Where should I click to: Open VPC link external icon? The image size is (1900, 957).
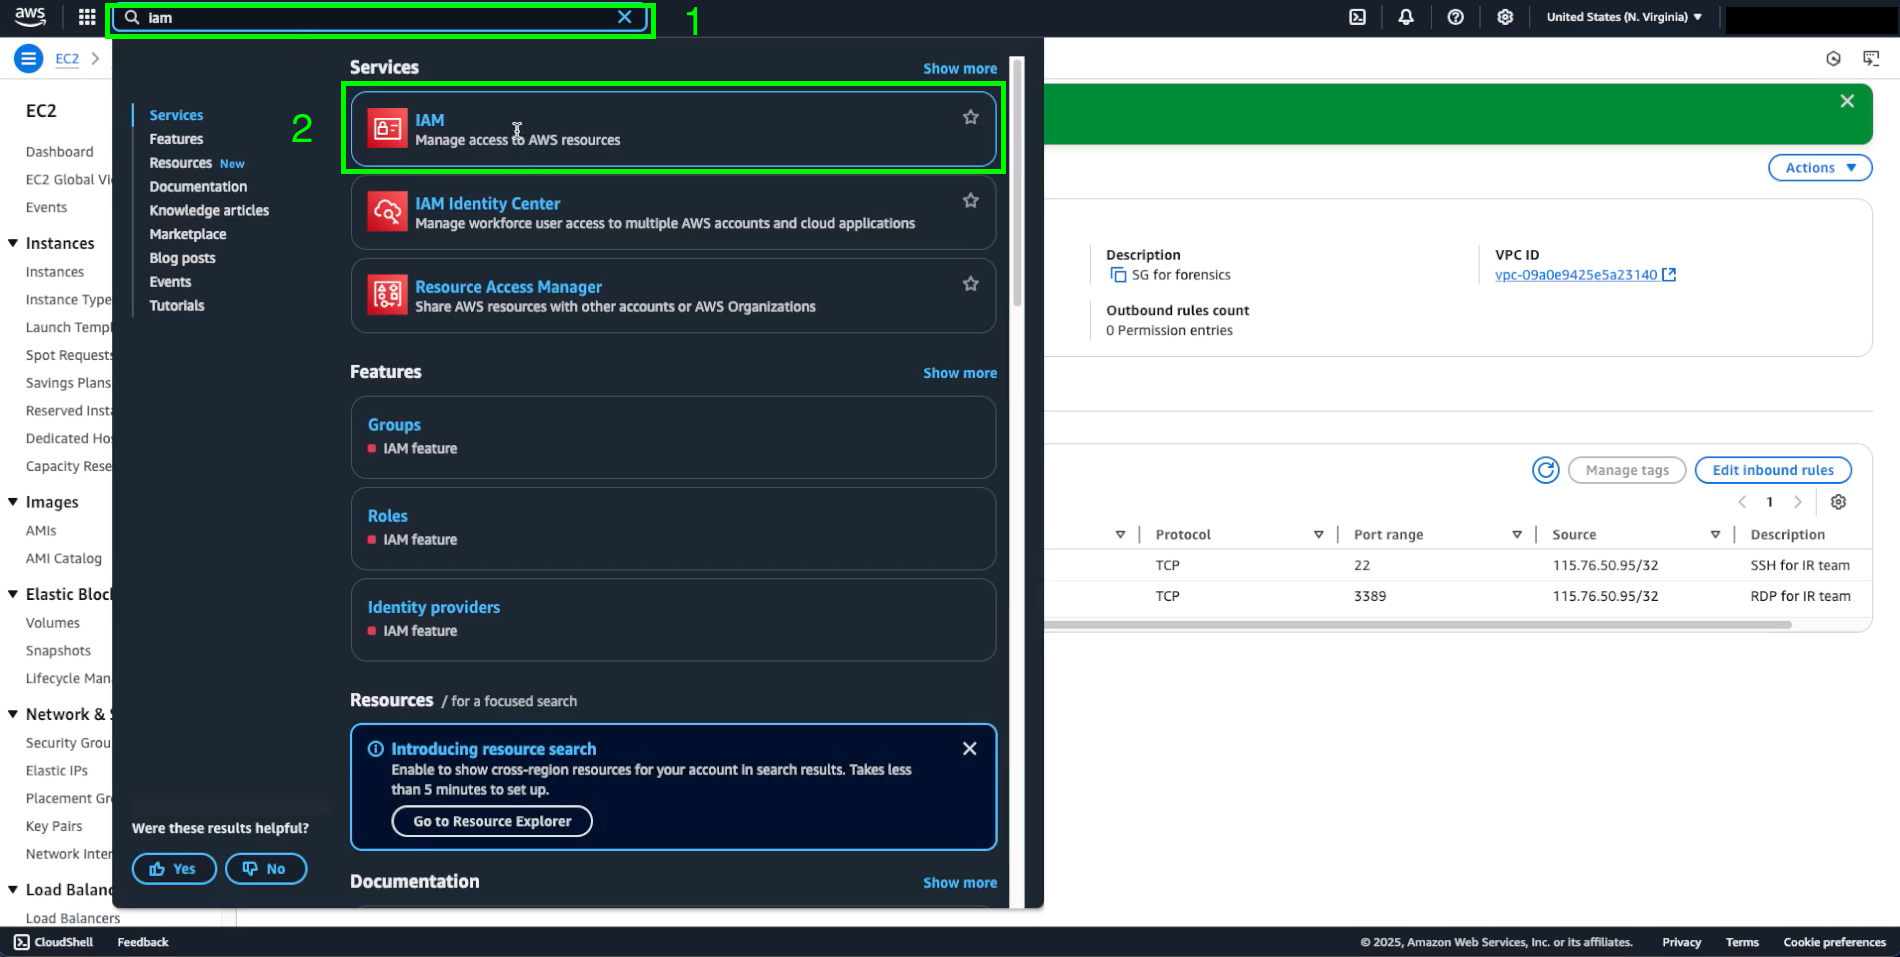point(1669,275)
